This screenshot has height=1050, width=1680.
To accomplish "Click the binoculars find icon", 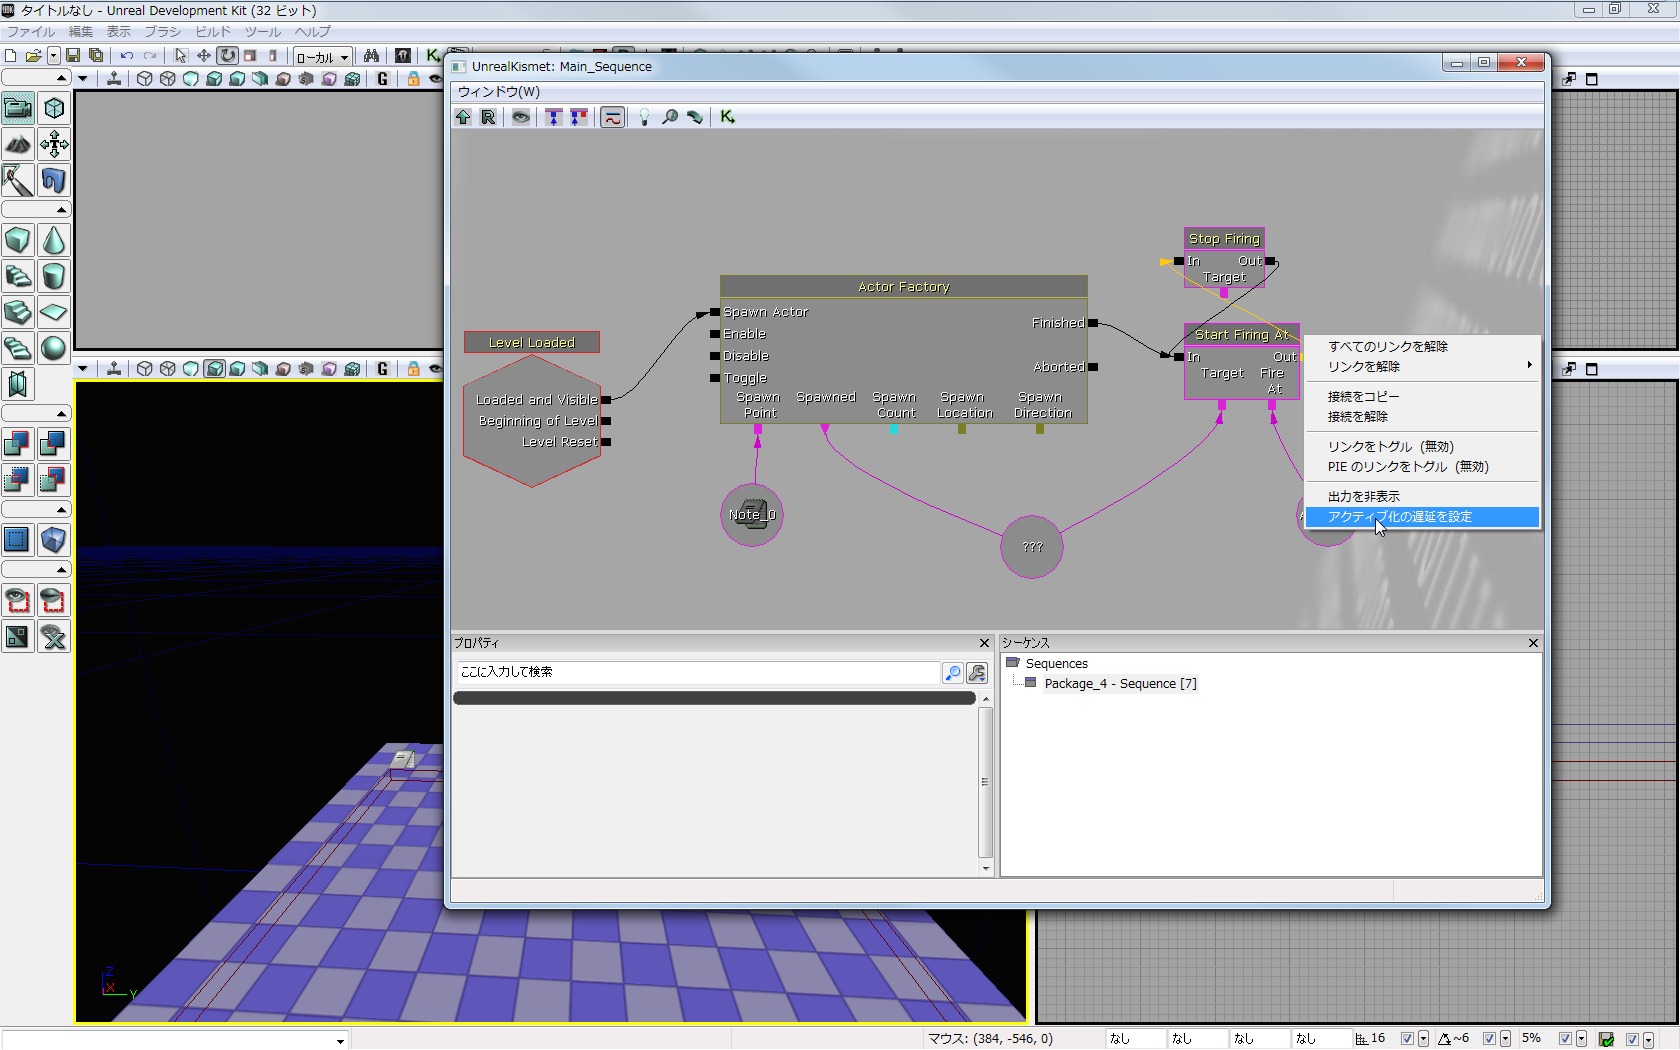I will [371, 56].
